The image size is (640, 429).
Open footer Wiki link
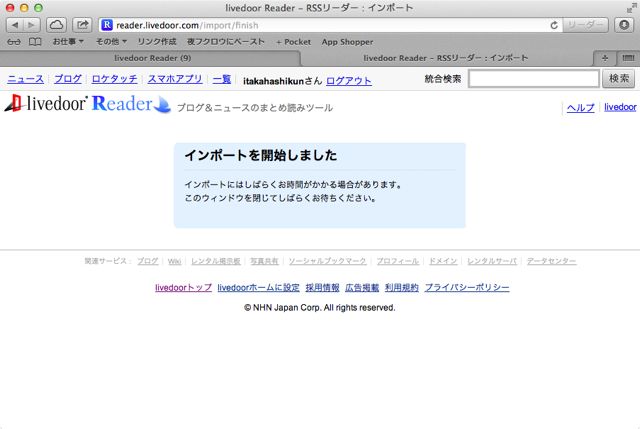coord(174,261)
